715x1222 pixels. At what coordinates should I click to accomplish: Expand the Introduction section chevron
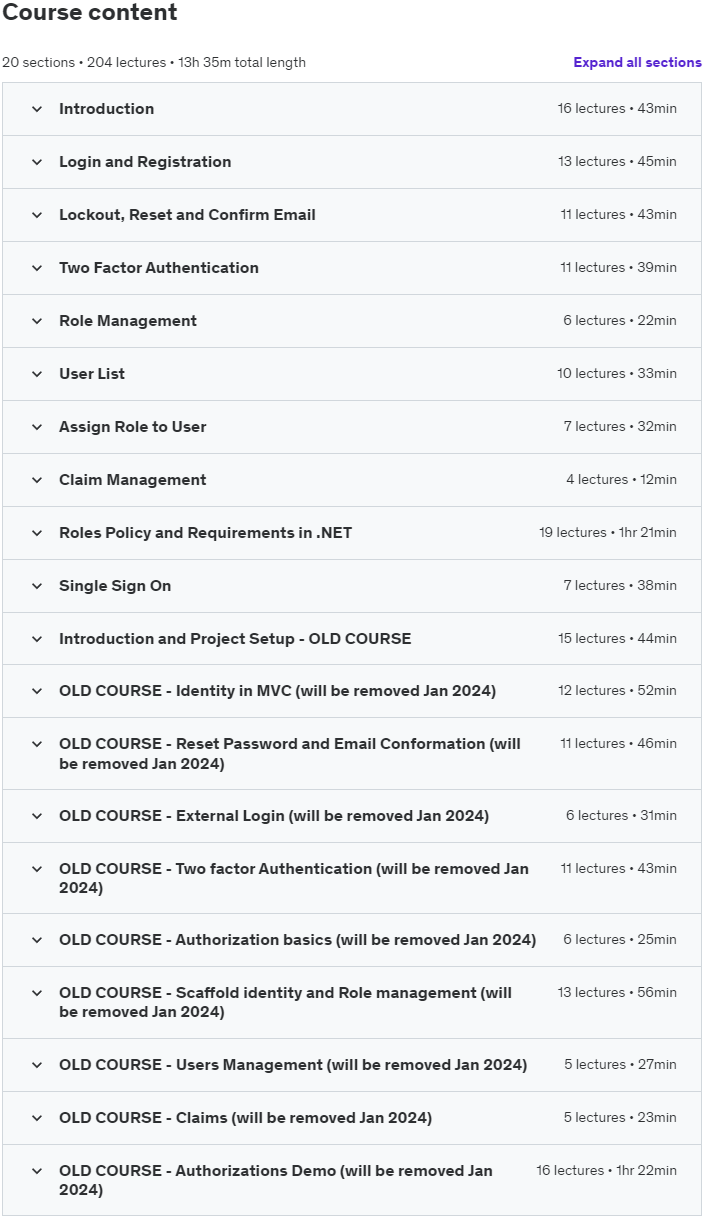tap(37, 109)
